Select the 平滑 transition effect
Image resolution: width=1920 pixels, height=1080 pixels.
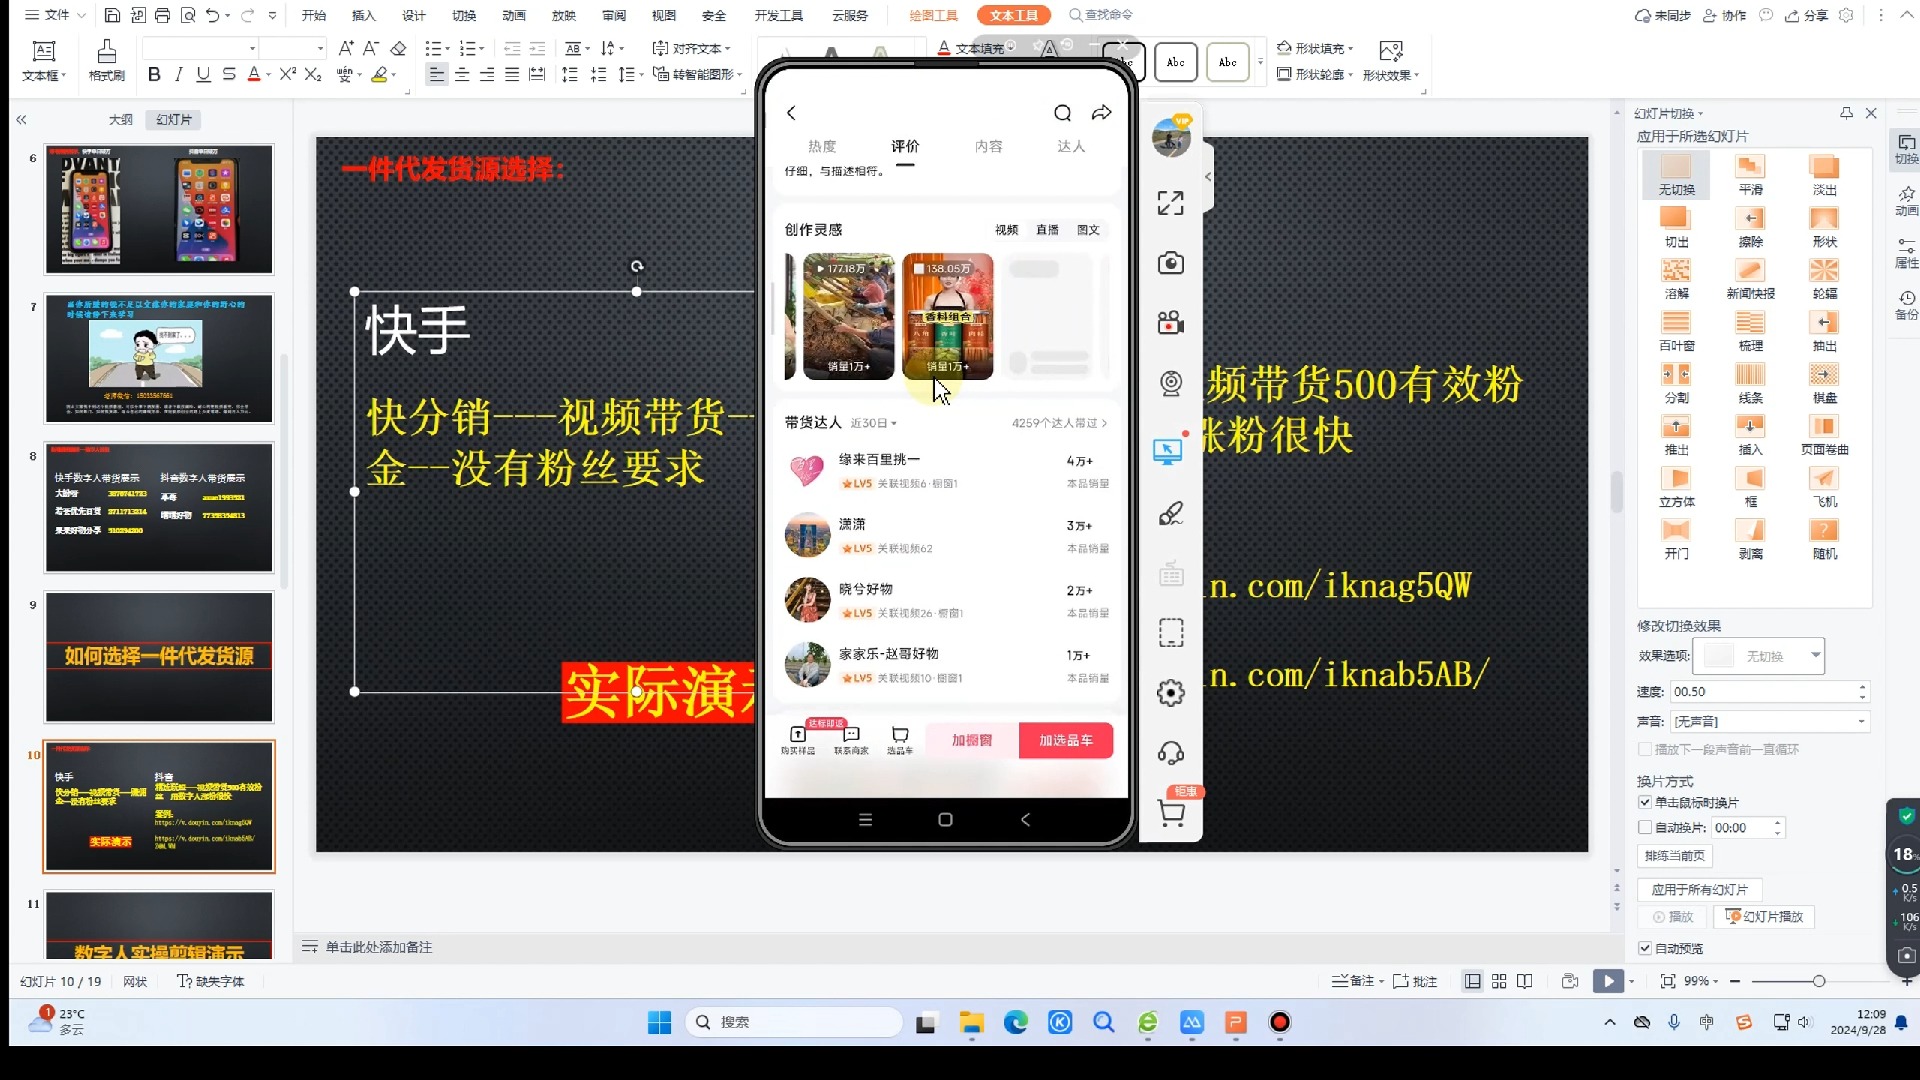tap(1750, 175)
